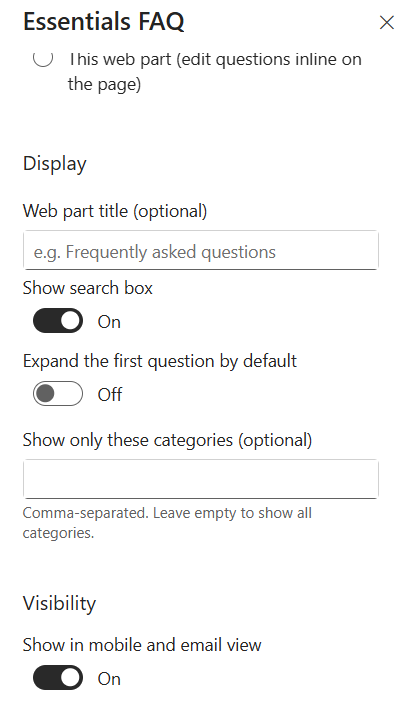Screen dimensions: 401x712
Task: Click the 'Show in mobile and email view' label
Action: pos(142,645)
